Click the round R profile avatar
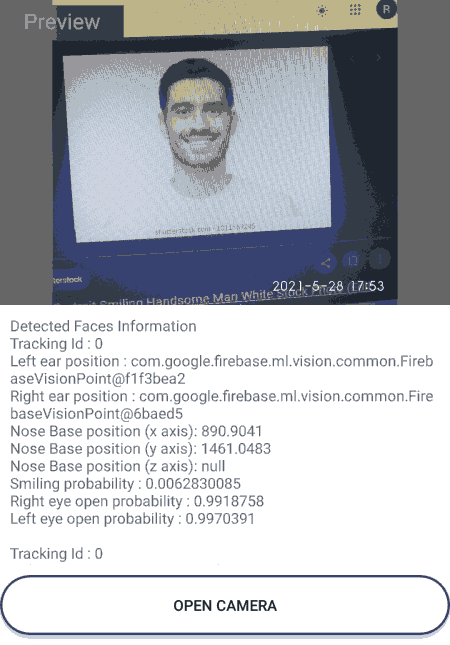Image resolution: width=450 pixels, height=645 pixels. [x=386, y=9]
